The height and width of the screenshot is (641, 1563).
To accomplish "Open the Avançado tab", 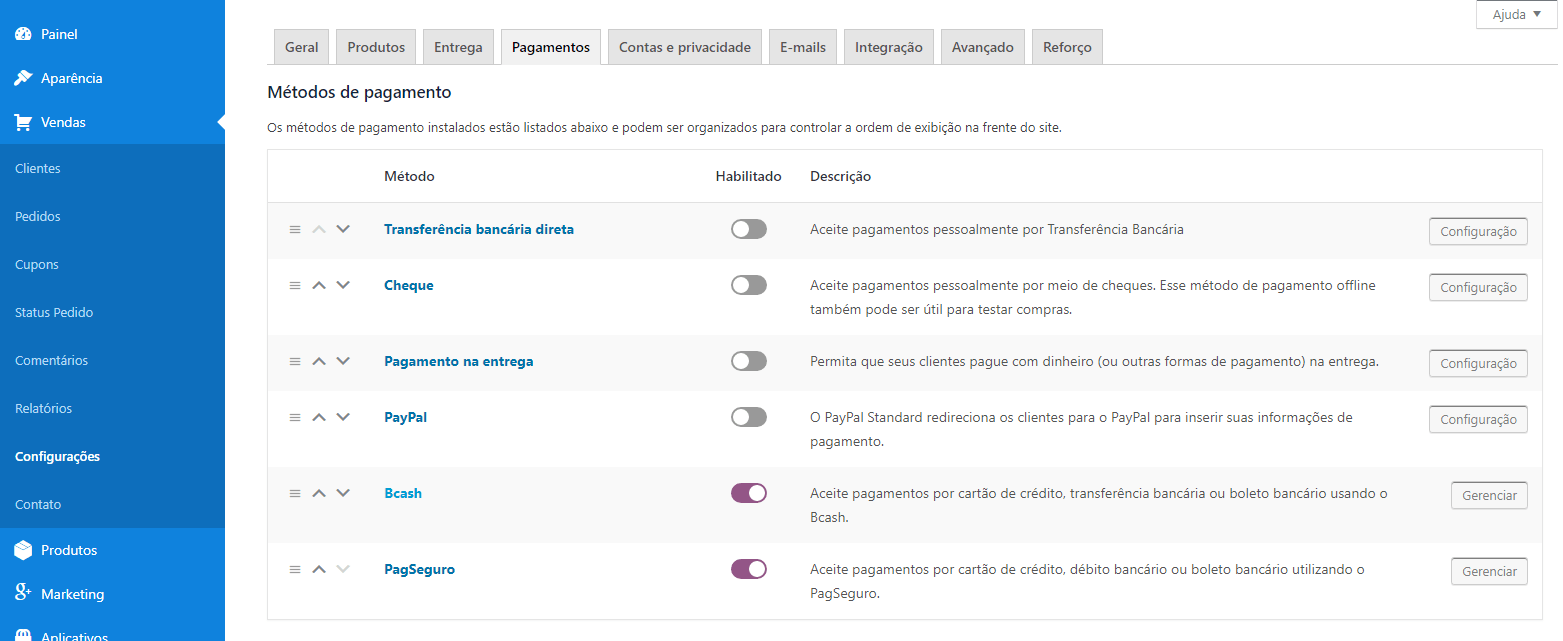I will [x=983, y=47].
